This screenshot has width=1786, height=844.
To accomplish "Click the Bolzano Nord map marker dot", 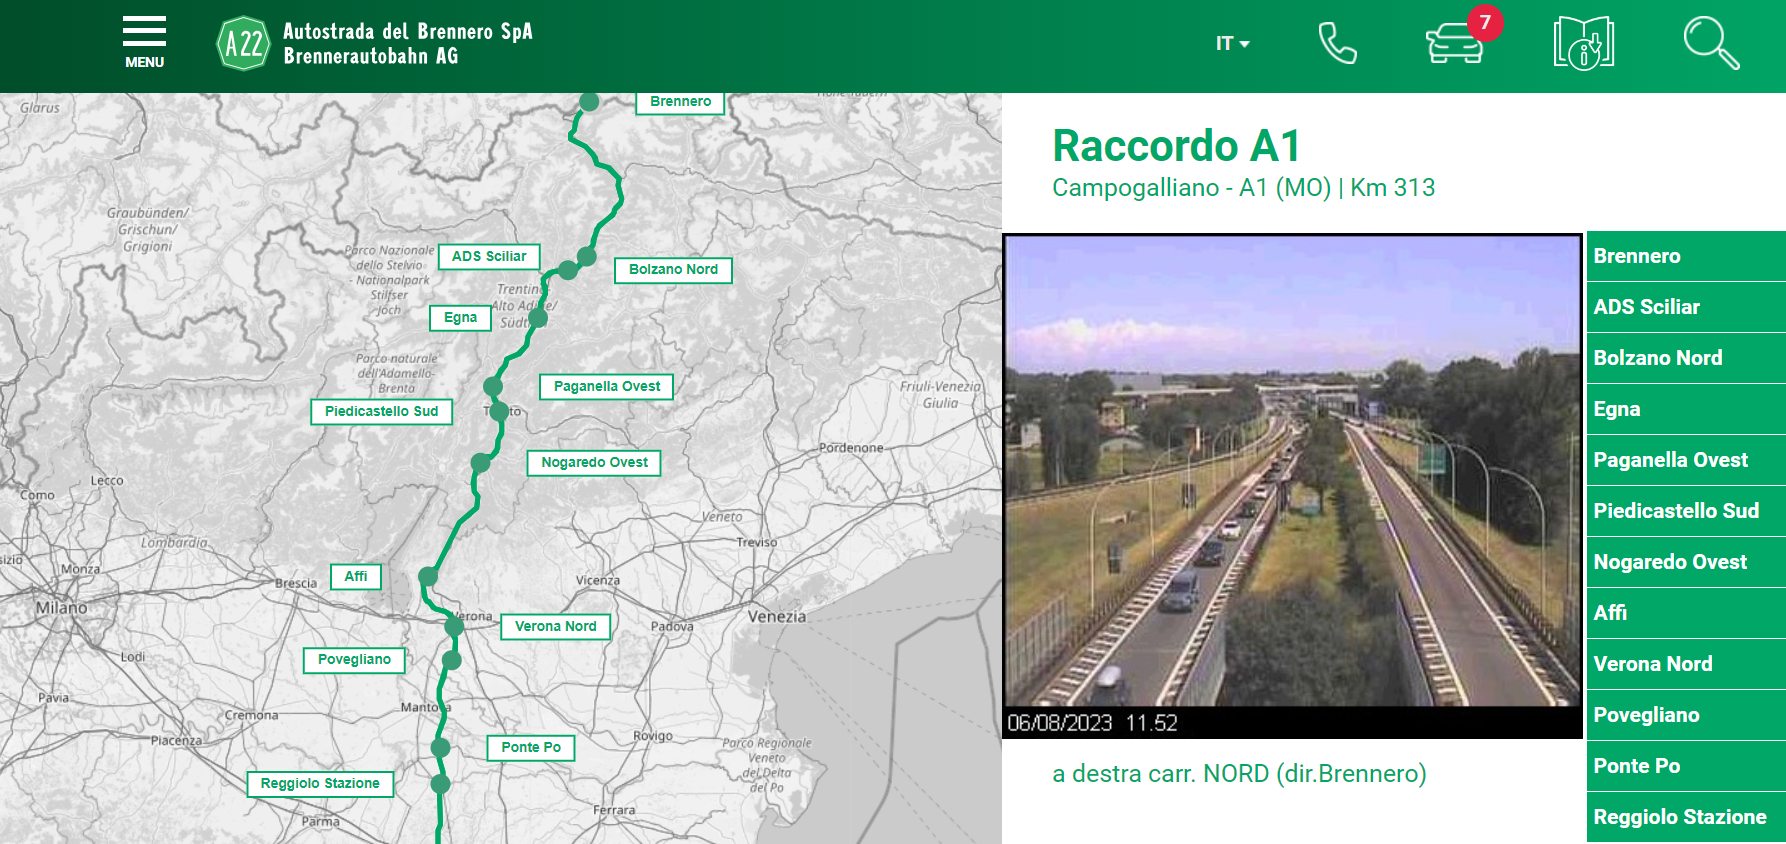I will pyautogui.click(x=587, y=257).
